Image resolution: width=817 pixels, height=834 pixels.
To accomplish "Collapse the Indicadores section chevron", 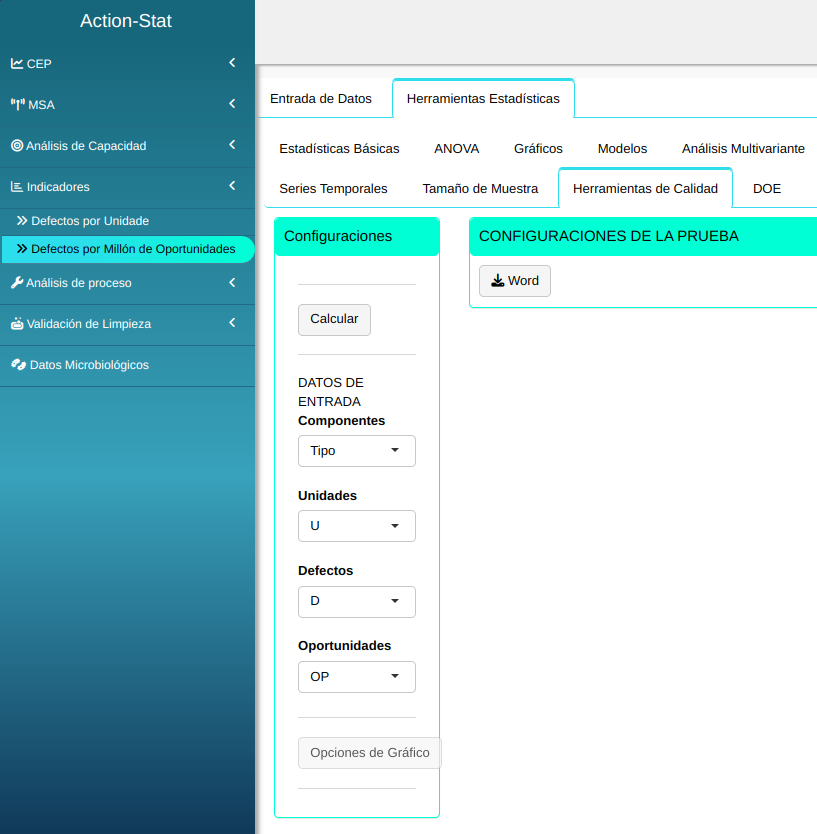I will [232, 186].
